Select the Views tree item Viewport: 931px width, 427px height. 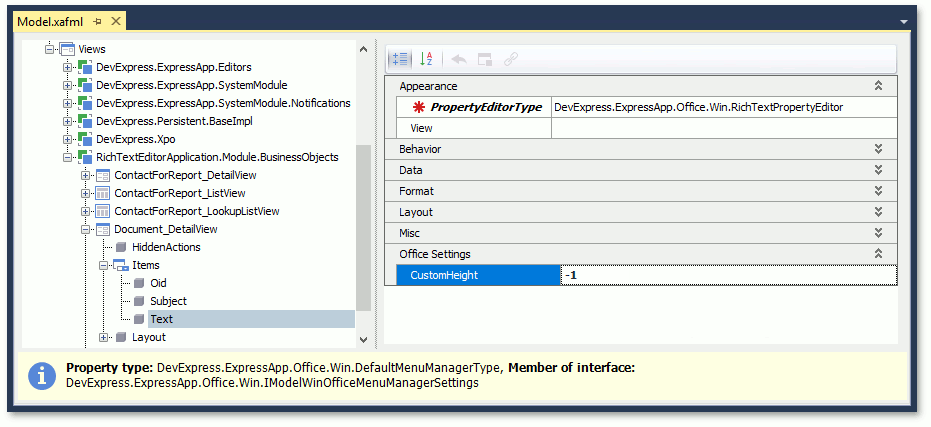point(92,49)
